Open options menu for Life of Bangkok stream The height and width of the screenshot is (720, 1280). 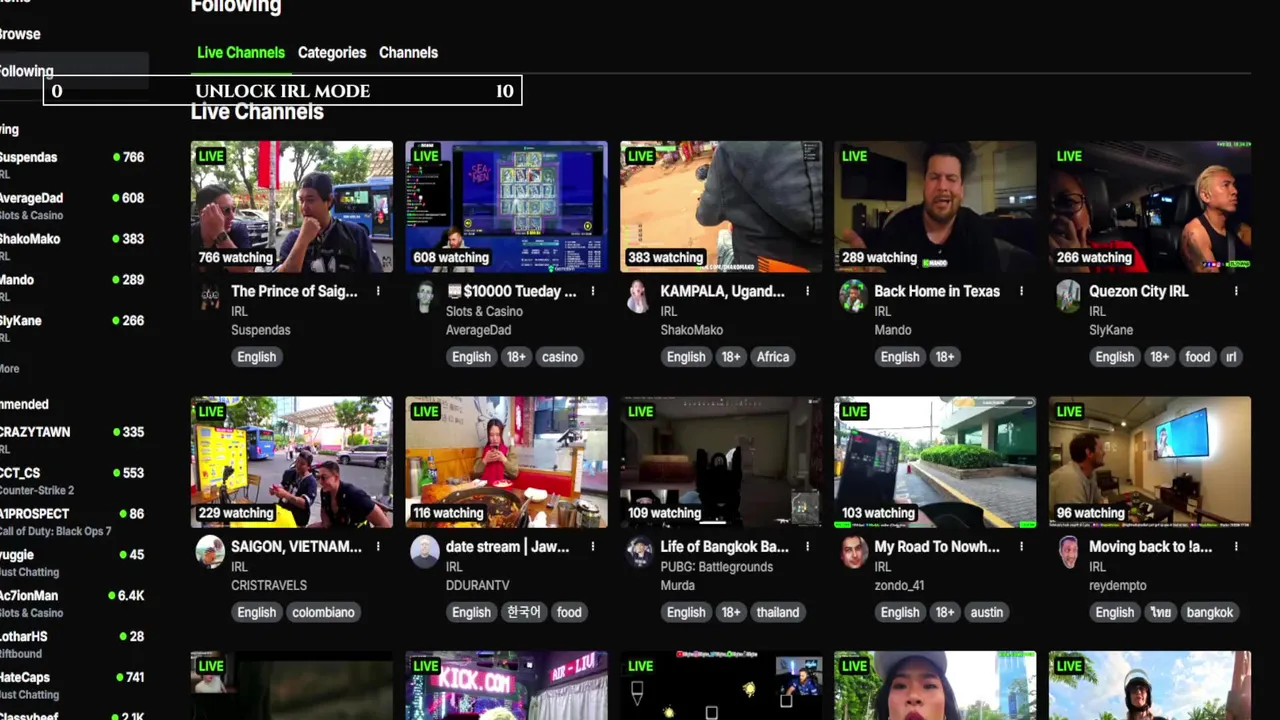tap(807, 547)
